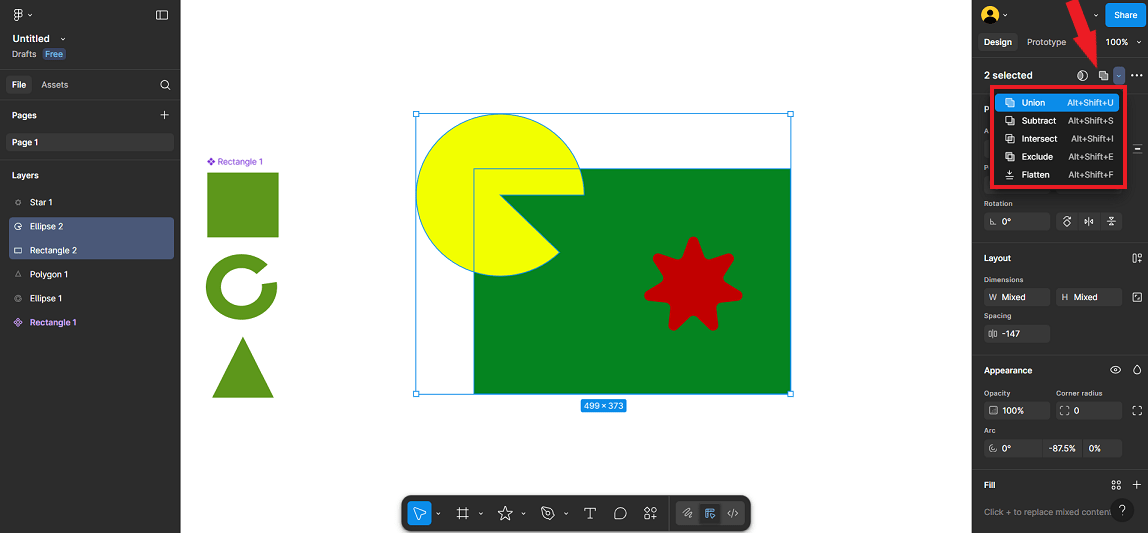Open the help question mark button

(x=1122, y=510)
